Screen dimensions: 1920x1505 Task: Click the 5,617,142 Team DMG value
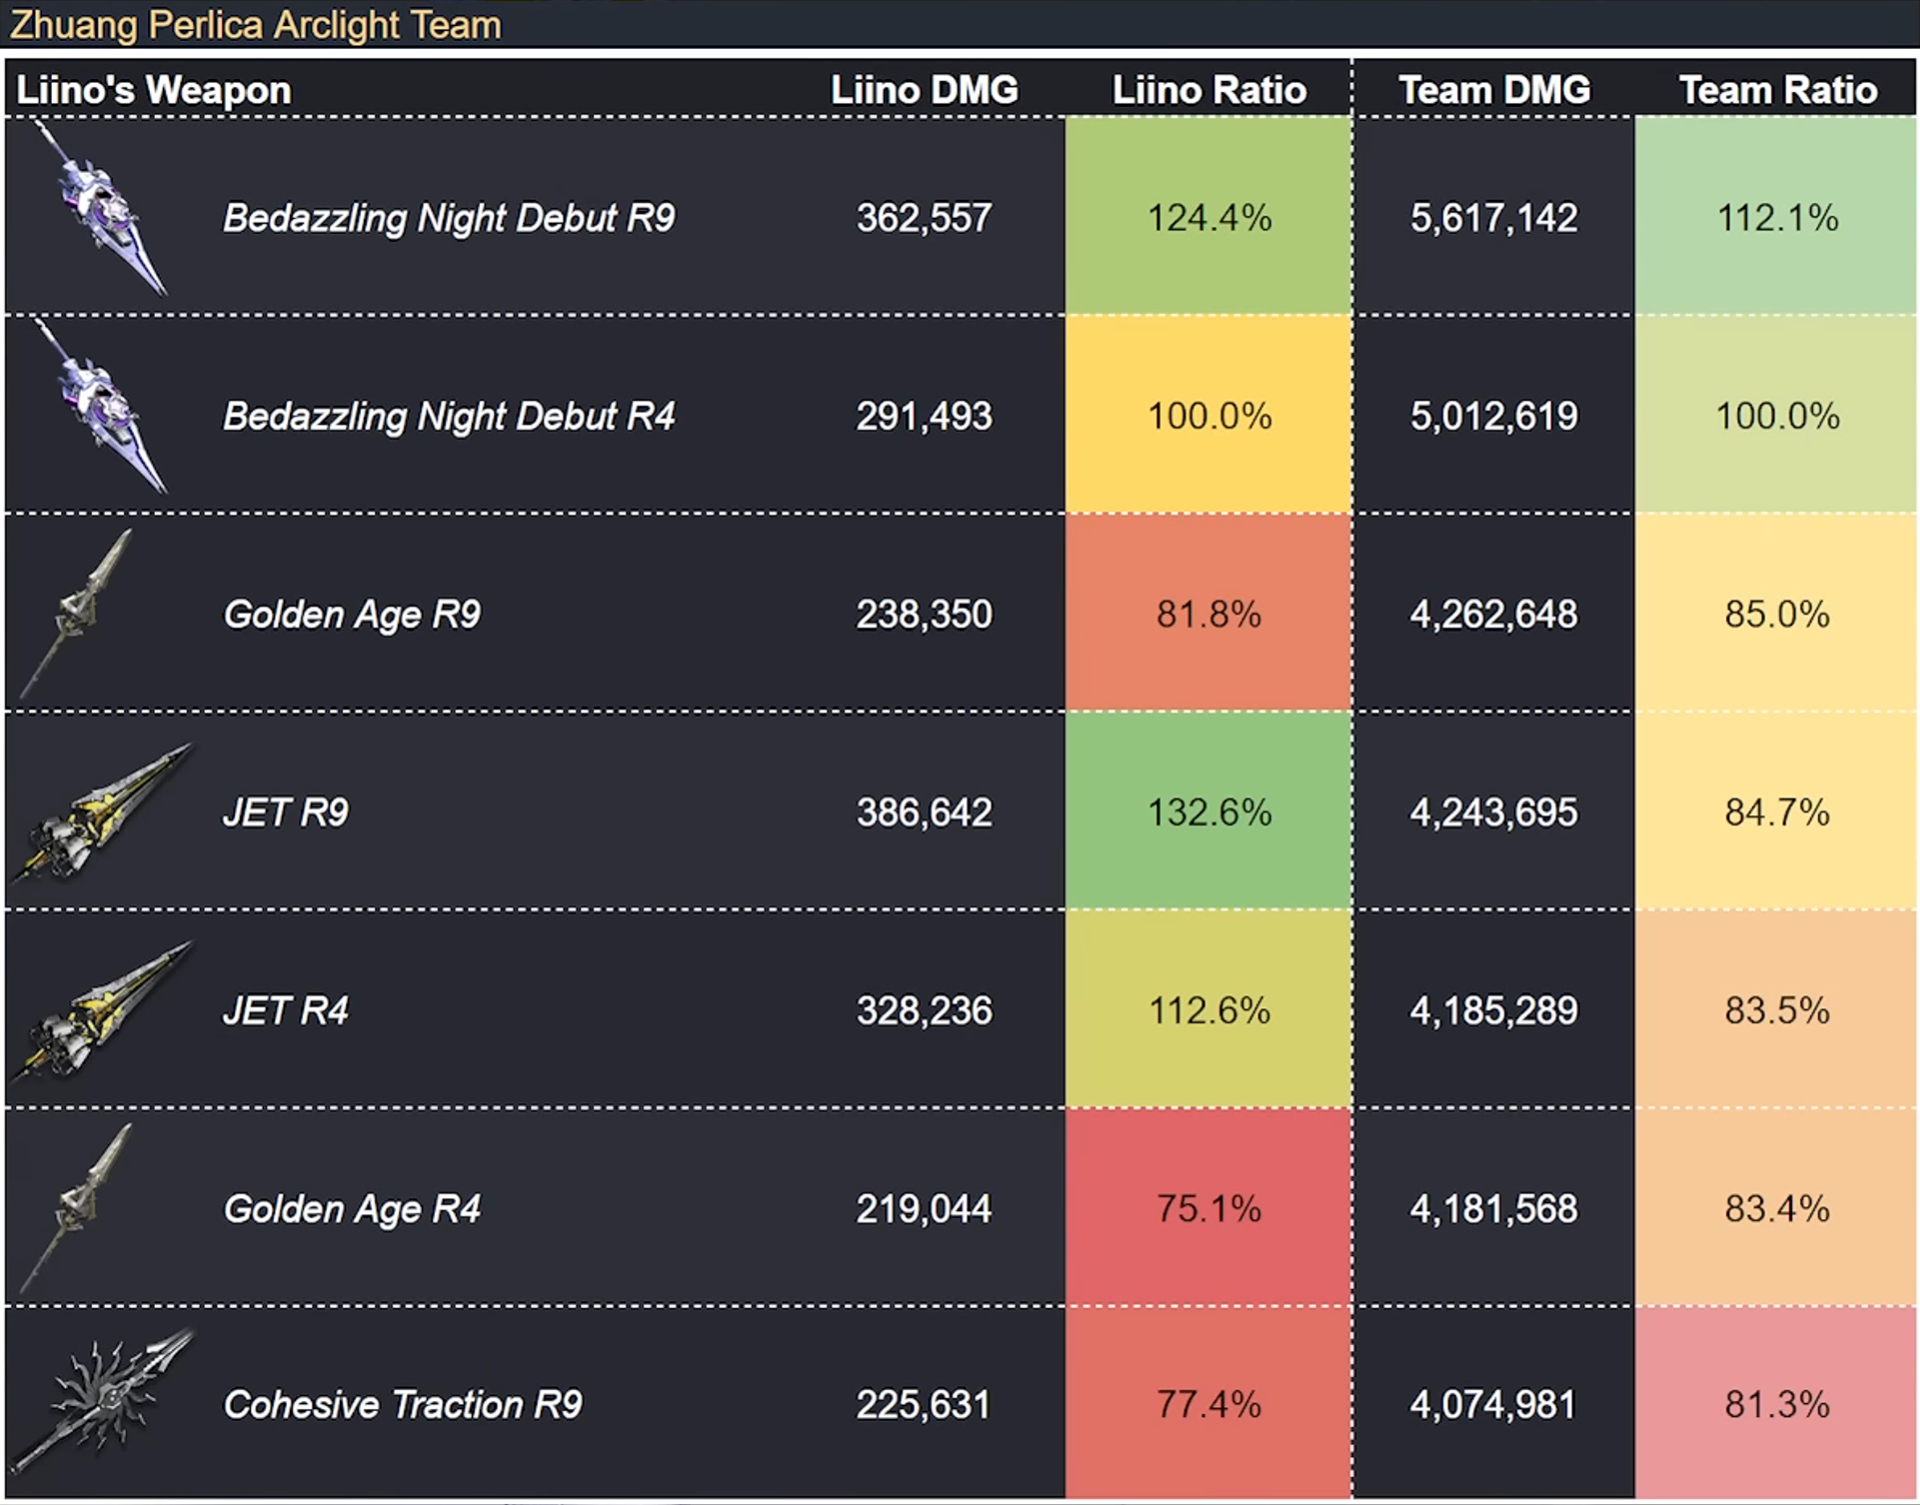(1494, 218)
